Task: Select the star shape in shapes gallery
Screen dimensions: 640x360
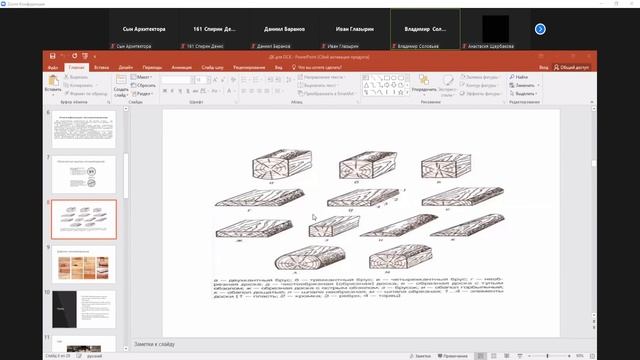Action: pyautogui.click(x=401, y=92)
